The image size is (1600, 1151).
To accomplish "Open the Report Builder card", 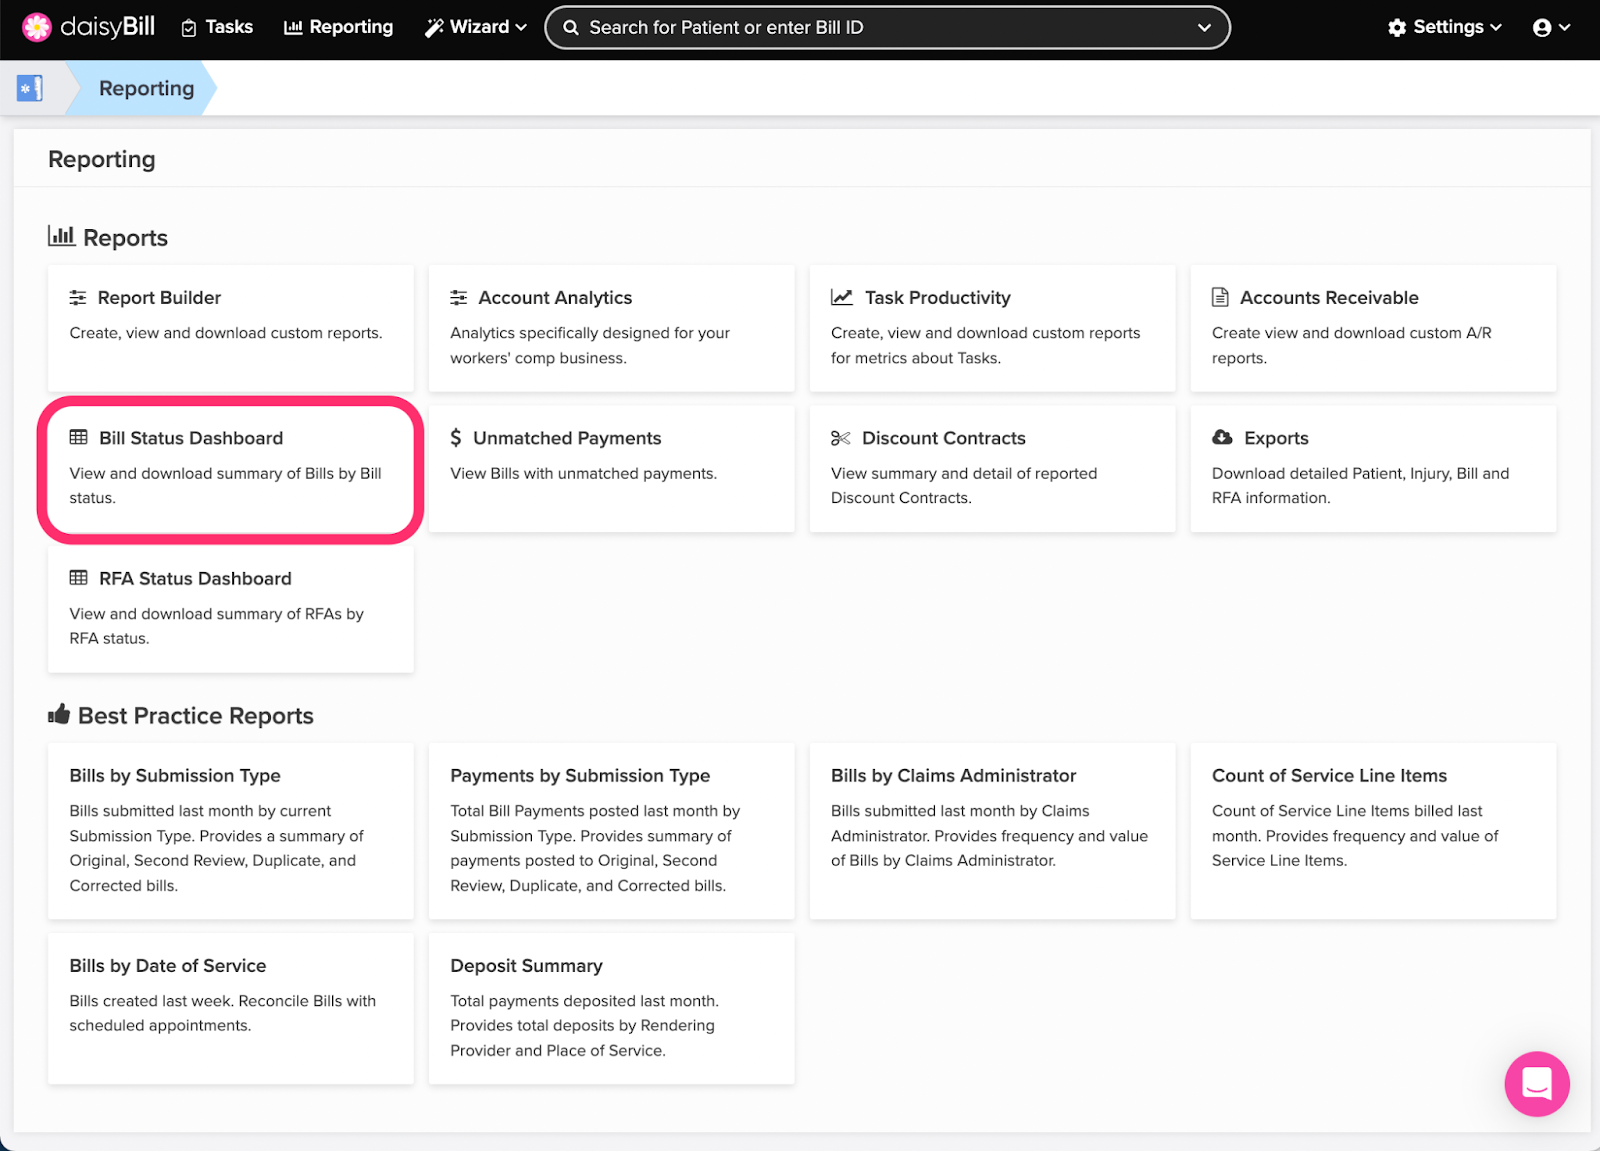I will coord(230,327).
